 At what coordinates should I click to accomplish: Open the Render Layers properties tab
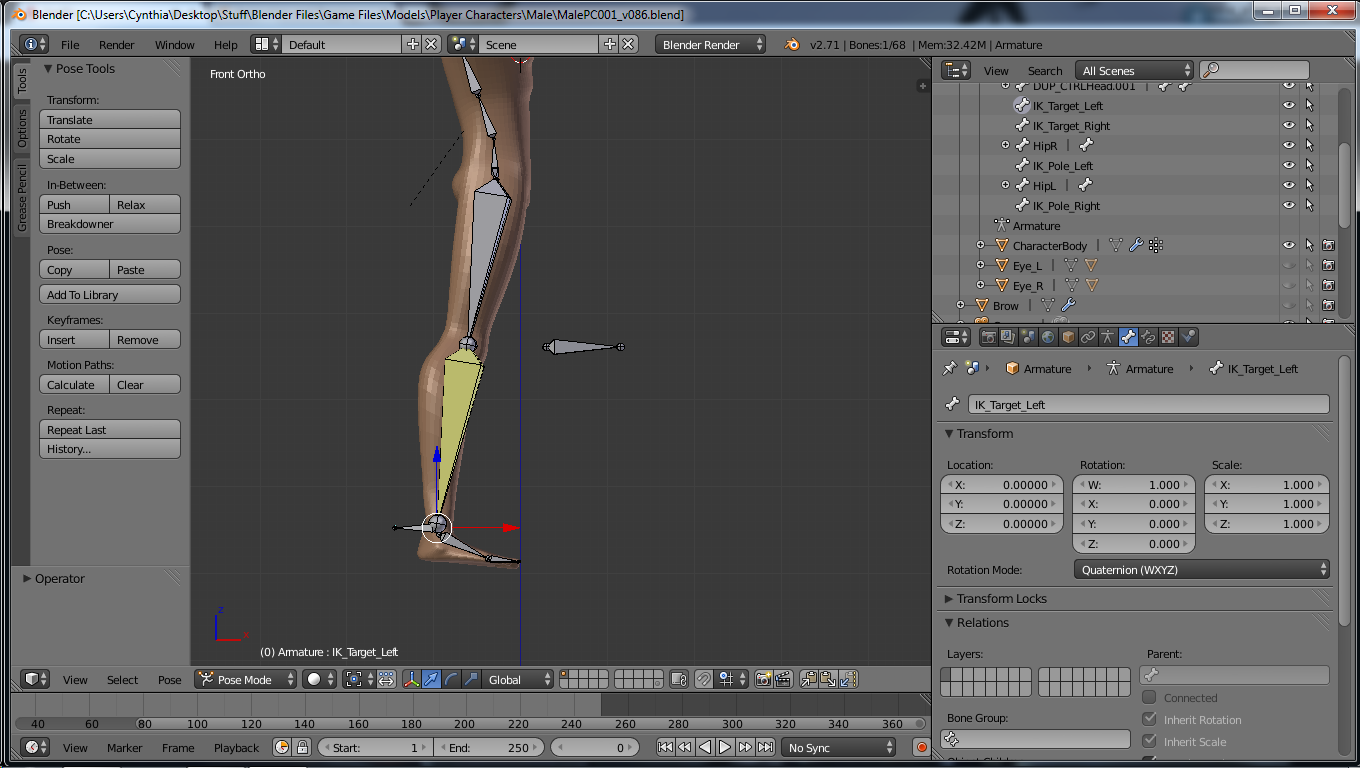[1007, 337]
